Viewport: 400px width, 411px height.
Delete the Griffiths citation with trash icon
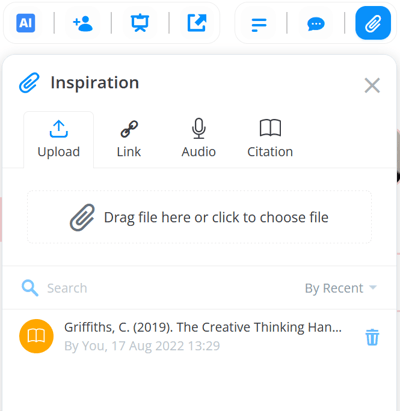(372, 337)
